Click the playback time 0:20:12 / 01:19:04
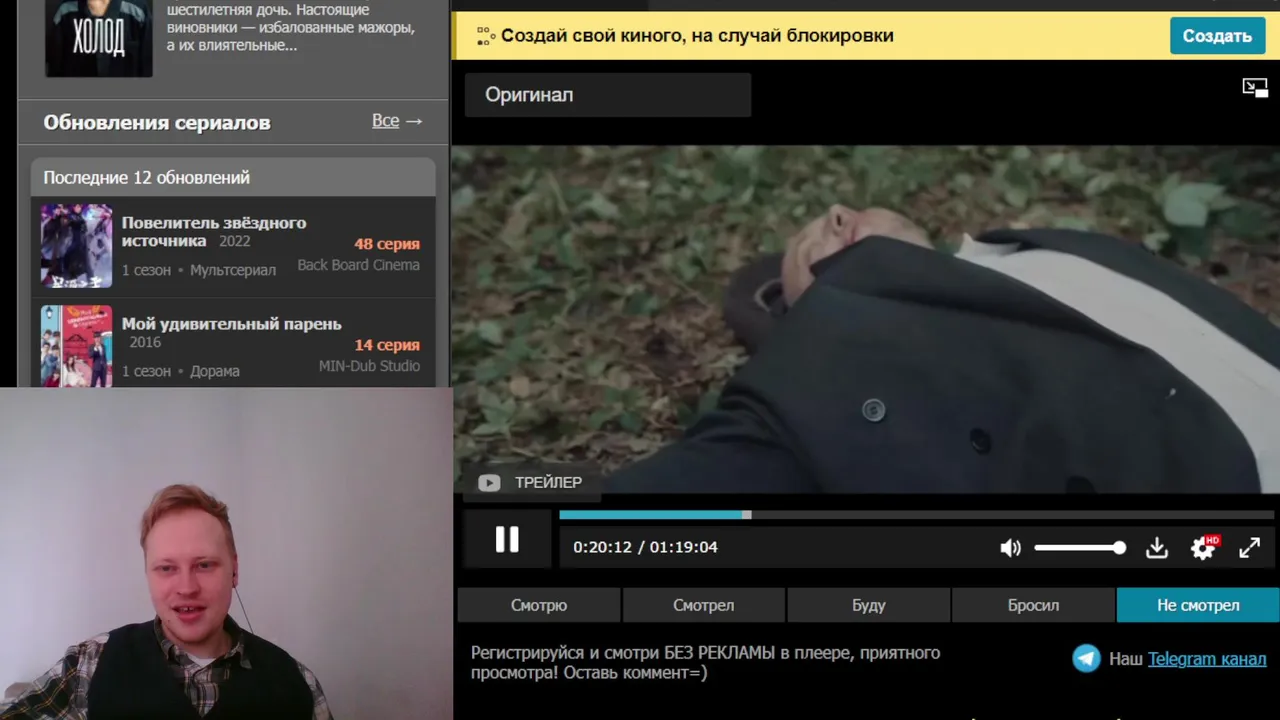 tap(645, 547)
